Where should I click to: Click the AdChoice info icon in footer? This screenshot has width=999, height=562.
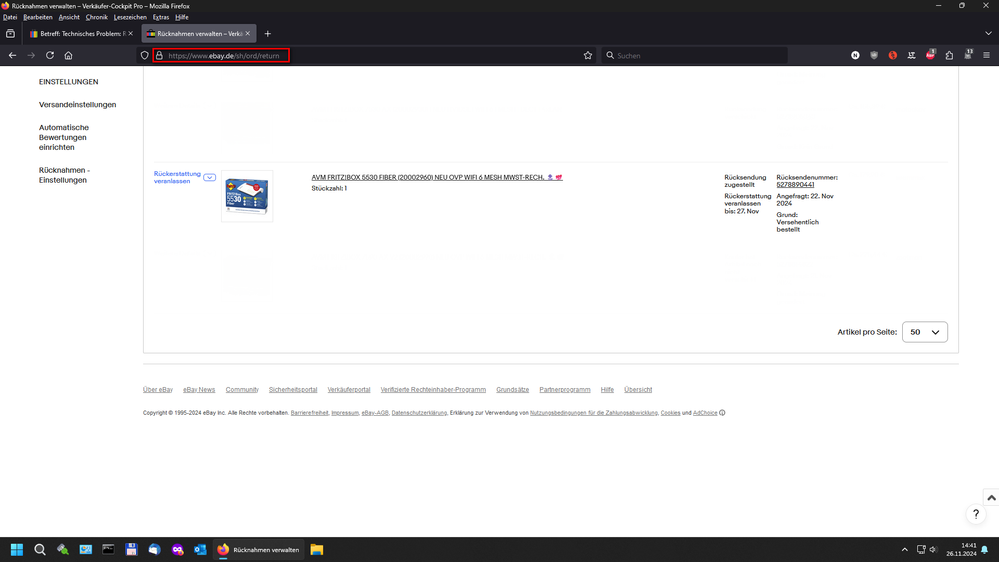click(722, 413)
